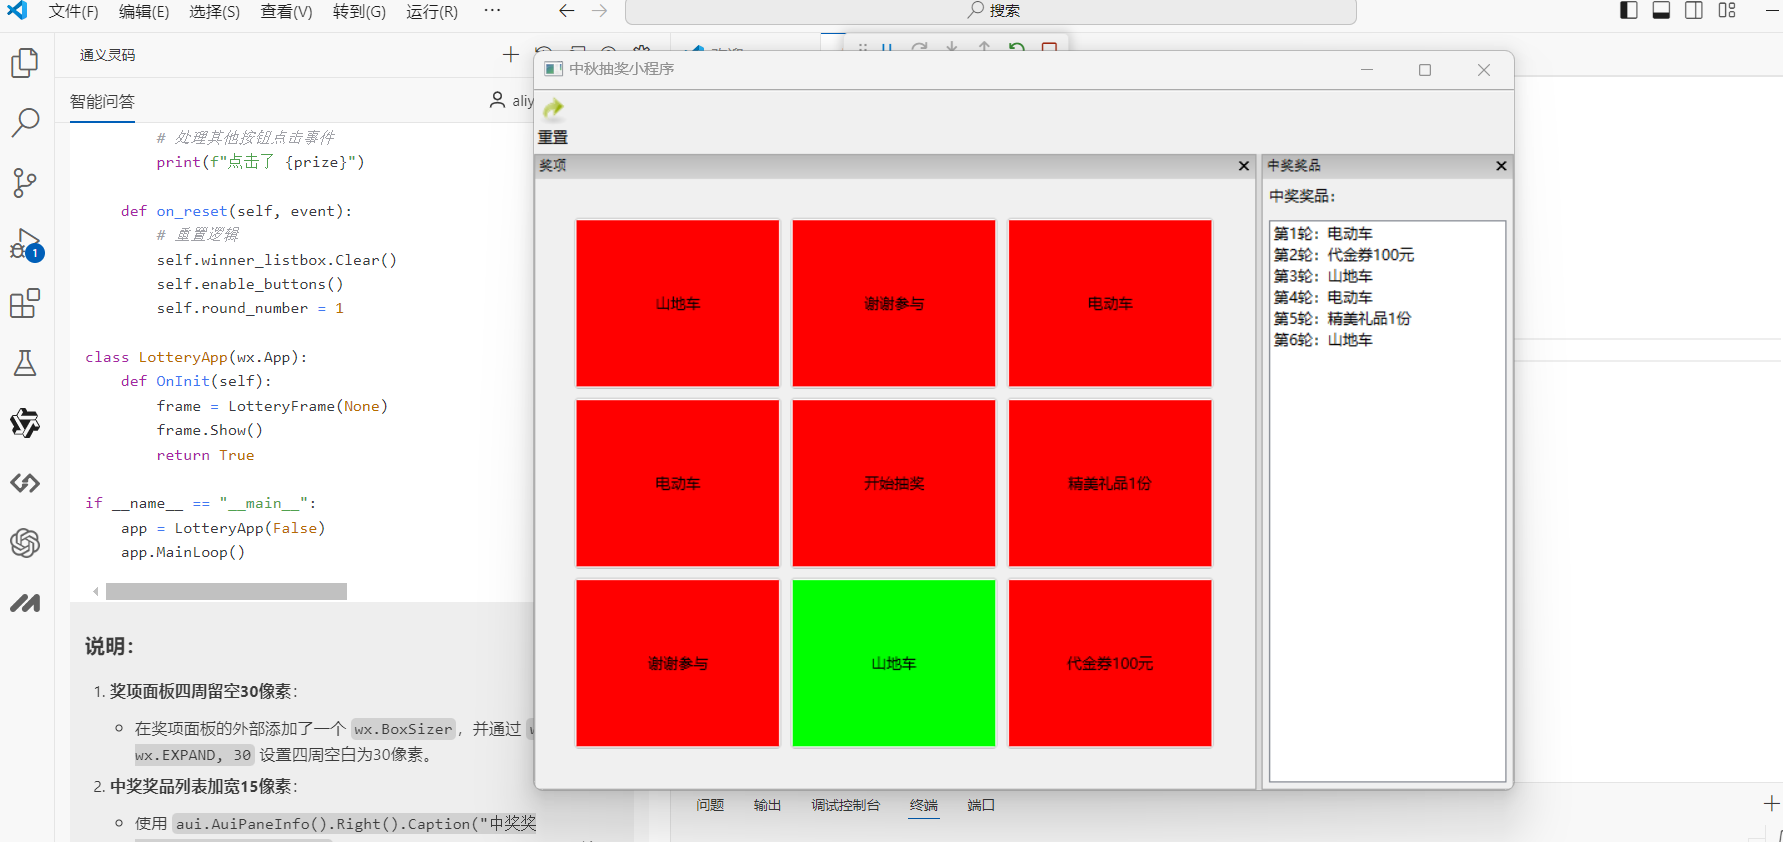The height and width of the screenshot is (842, 1783).
Task: Restart debugging with the green arrow
Action: coord(1017,47)
